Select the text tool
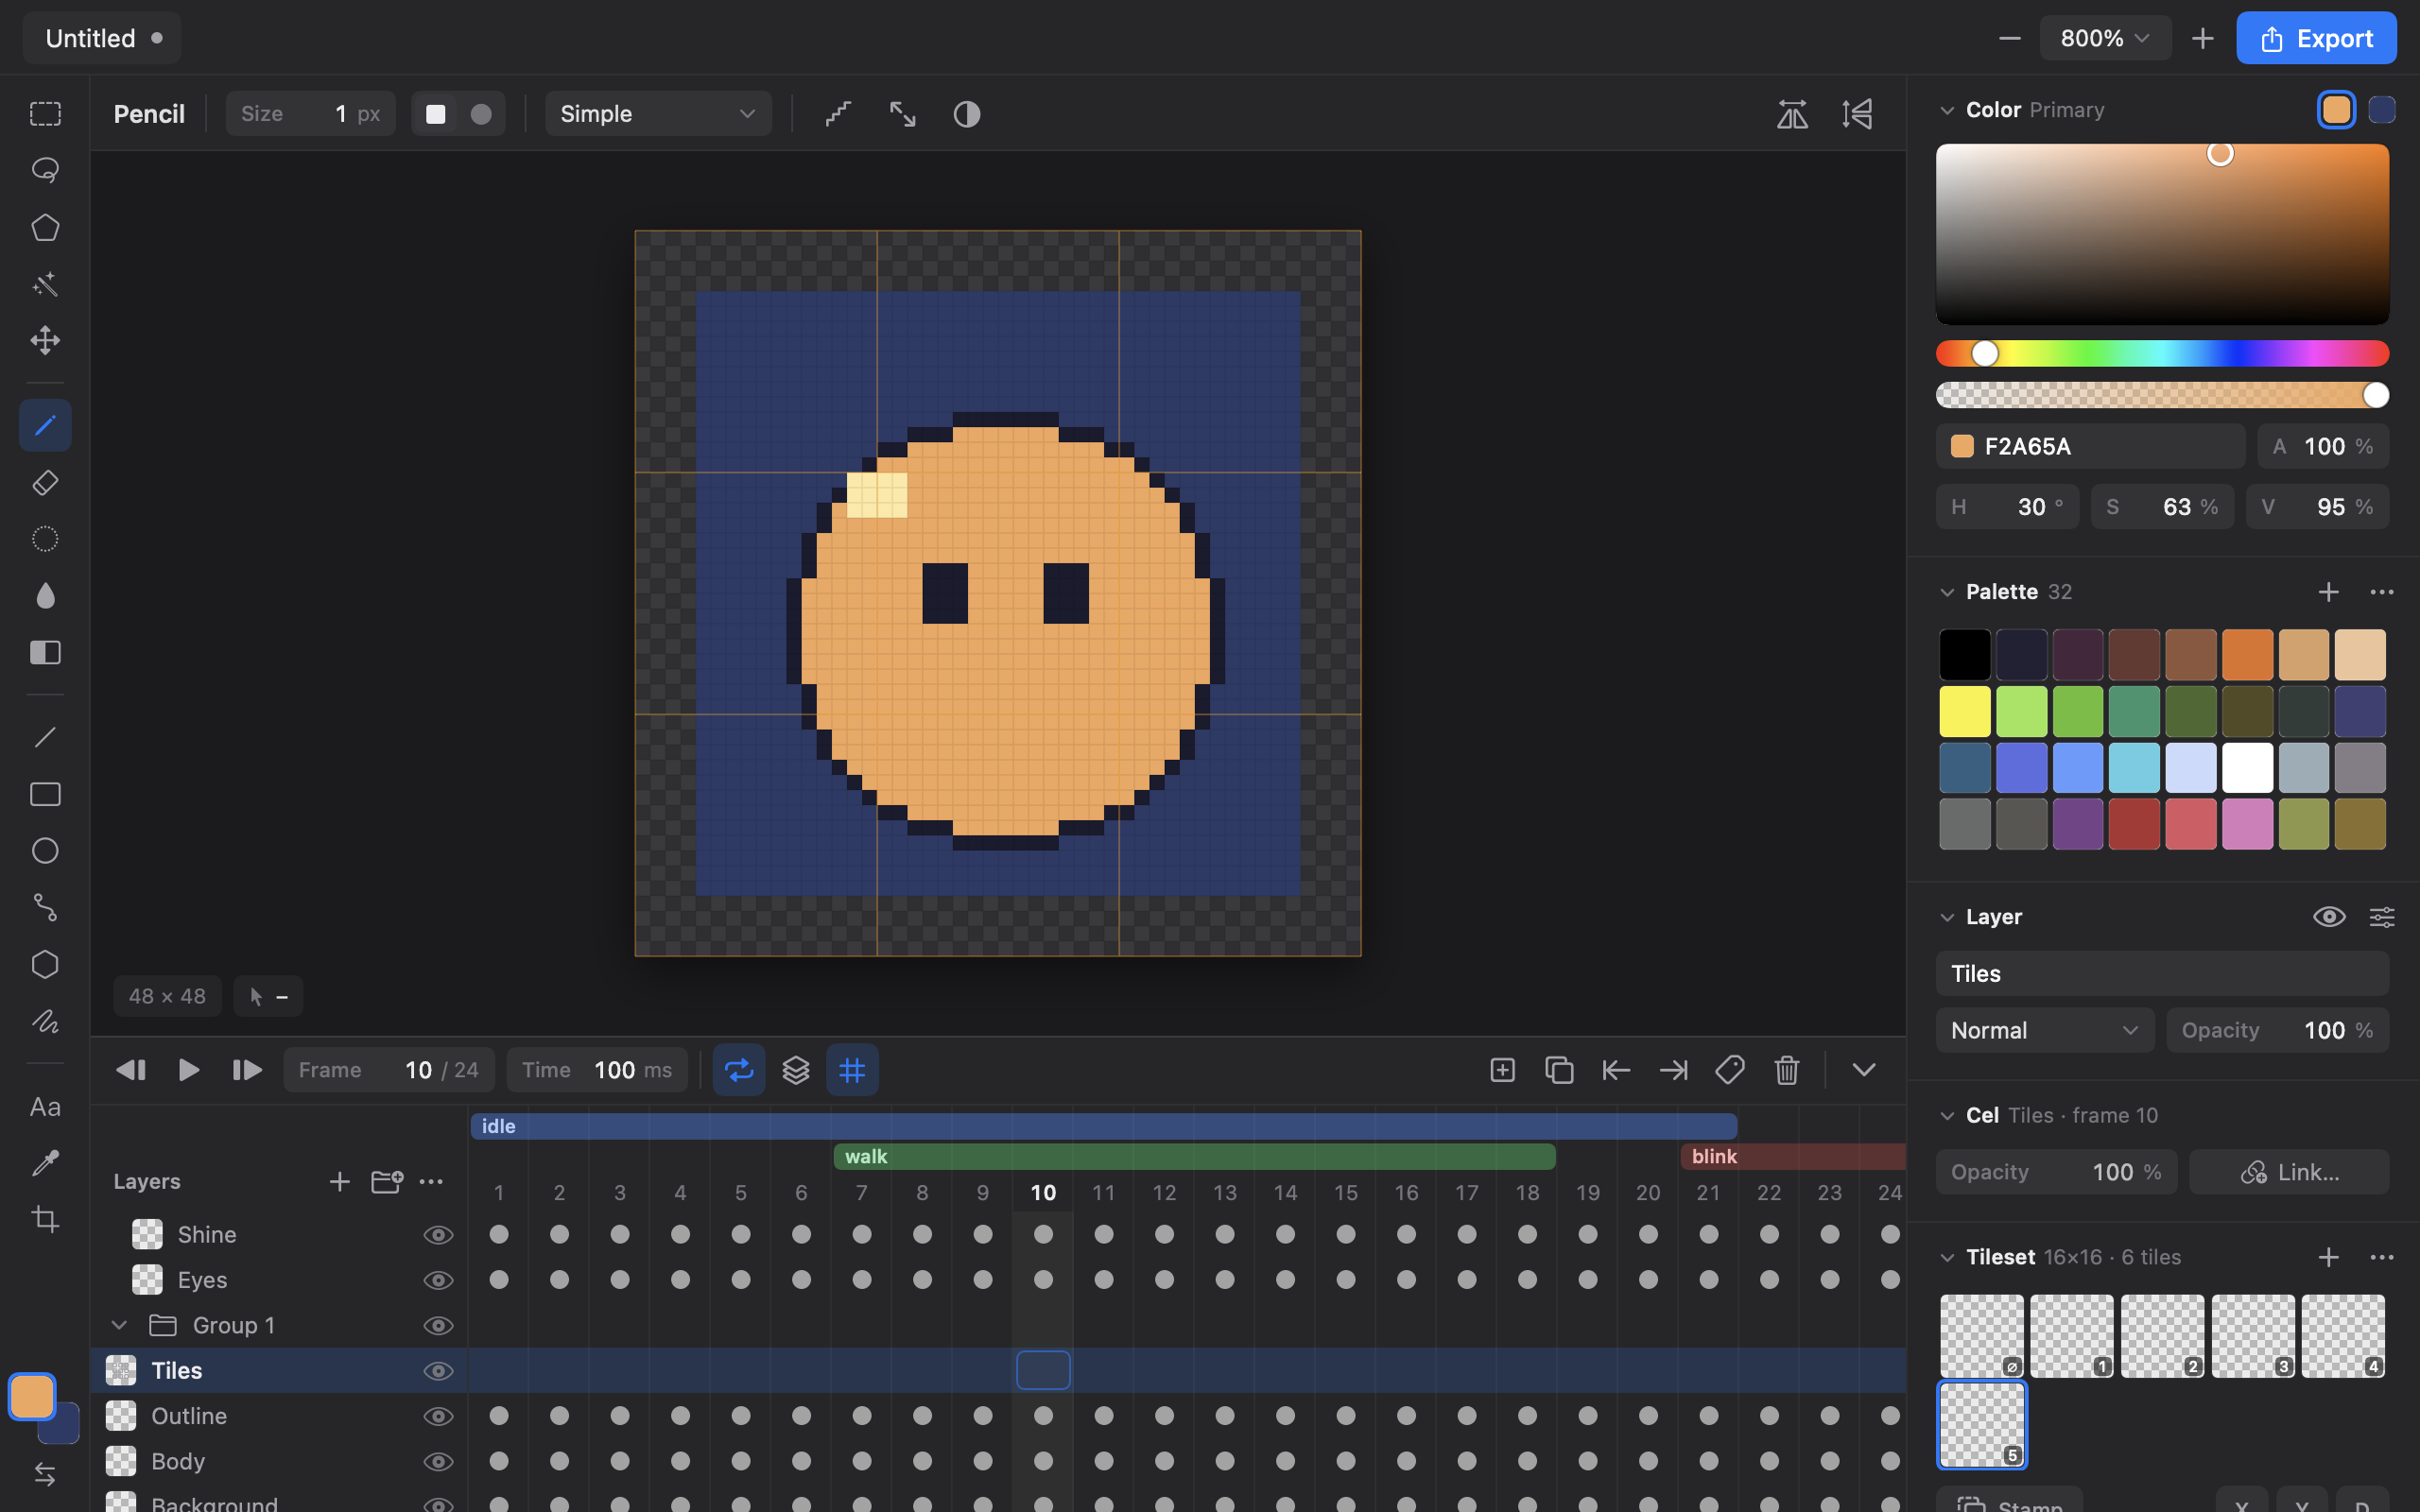Image resolution: width=2420 pixels, height=1512 pixels. coord(45,1107)
